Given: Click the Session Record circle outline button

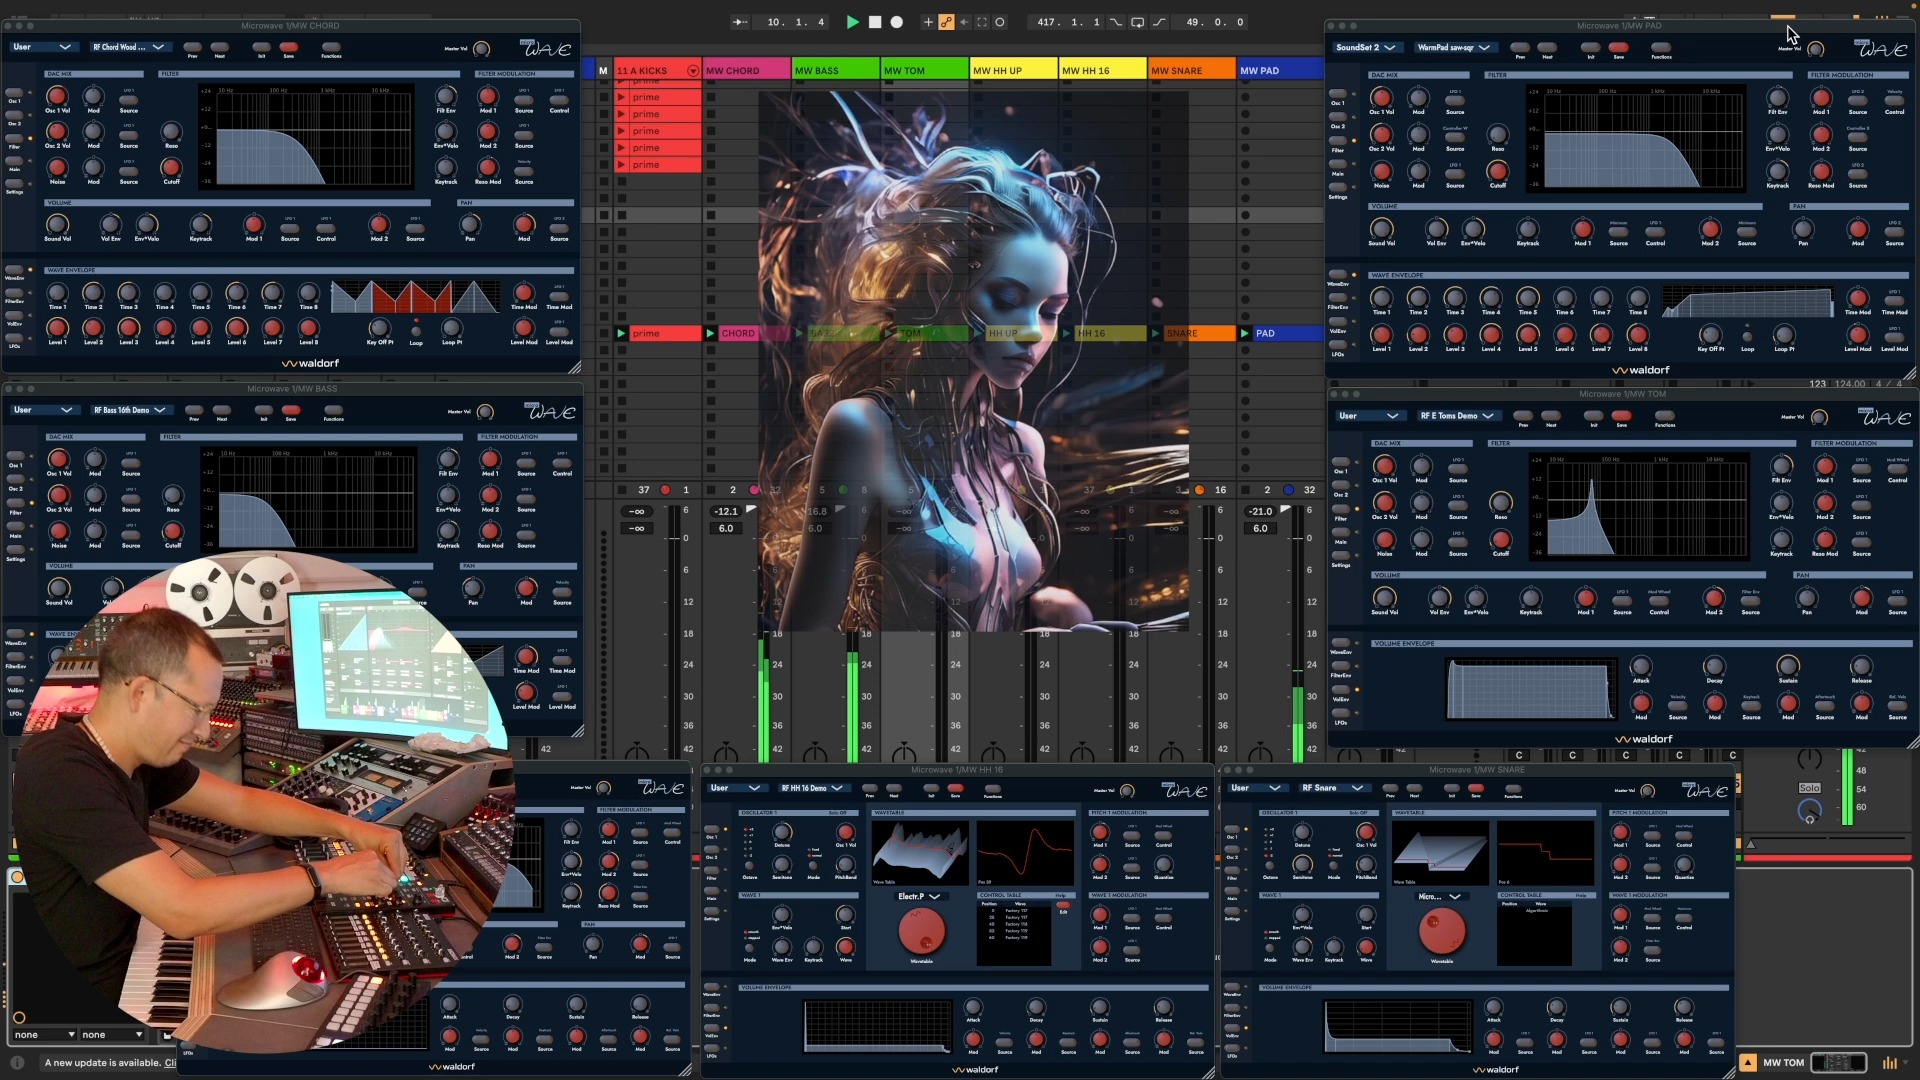Looking at the screenshot, I should pyautogui.click(x=1000, y=22).
